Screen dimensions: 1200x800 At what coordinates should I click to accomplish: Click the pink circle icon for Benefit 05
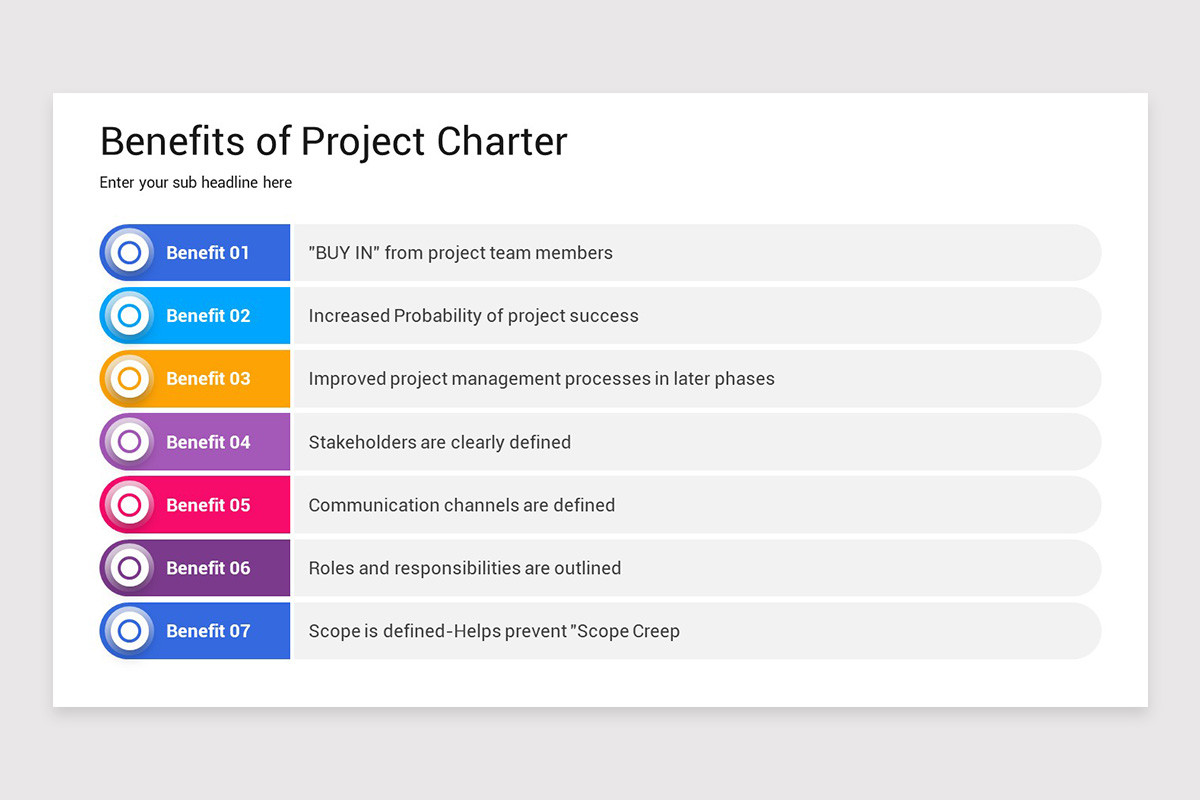tap(129, 505)
